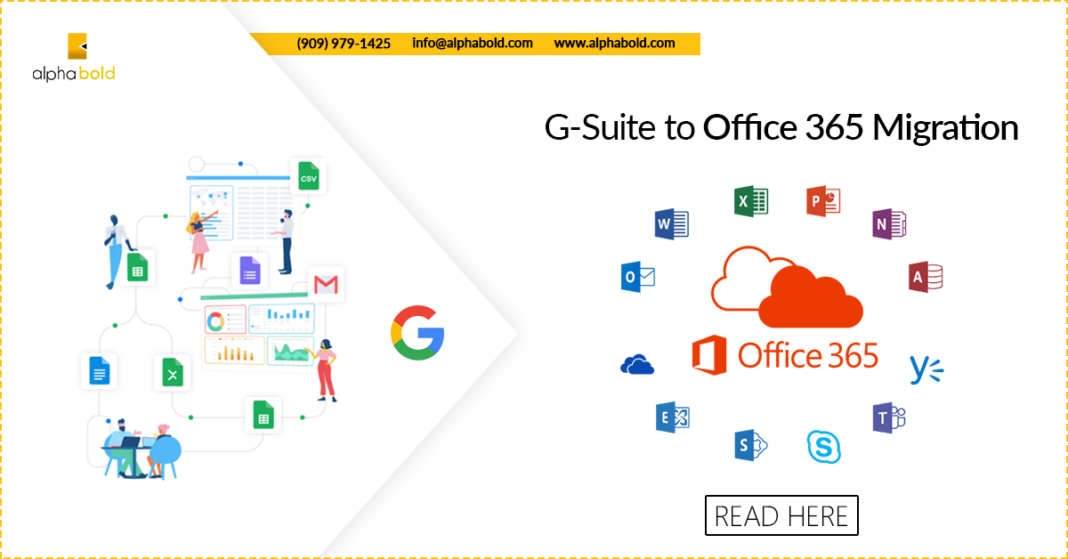Image resolution: width=1068 pixels, height=559 pixels.
Task: Select the red Access icon
Action: click(x=925, y=277)
